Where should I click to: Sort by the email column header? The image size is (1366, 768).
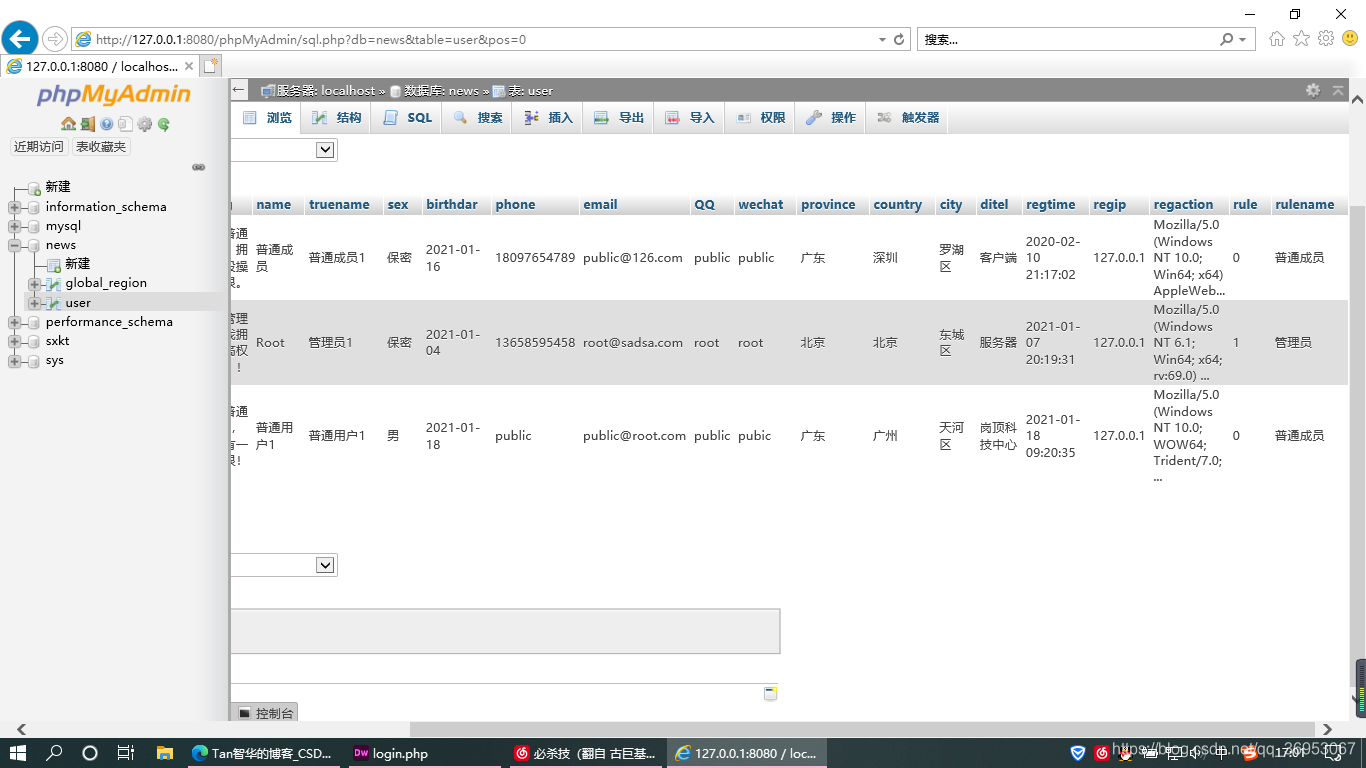tap(600, 204)
